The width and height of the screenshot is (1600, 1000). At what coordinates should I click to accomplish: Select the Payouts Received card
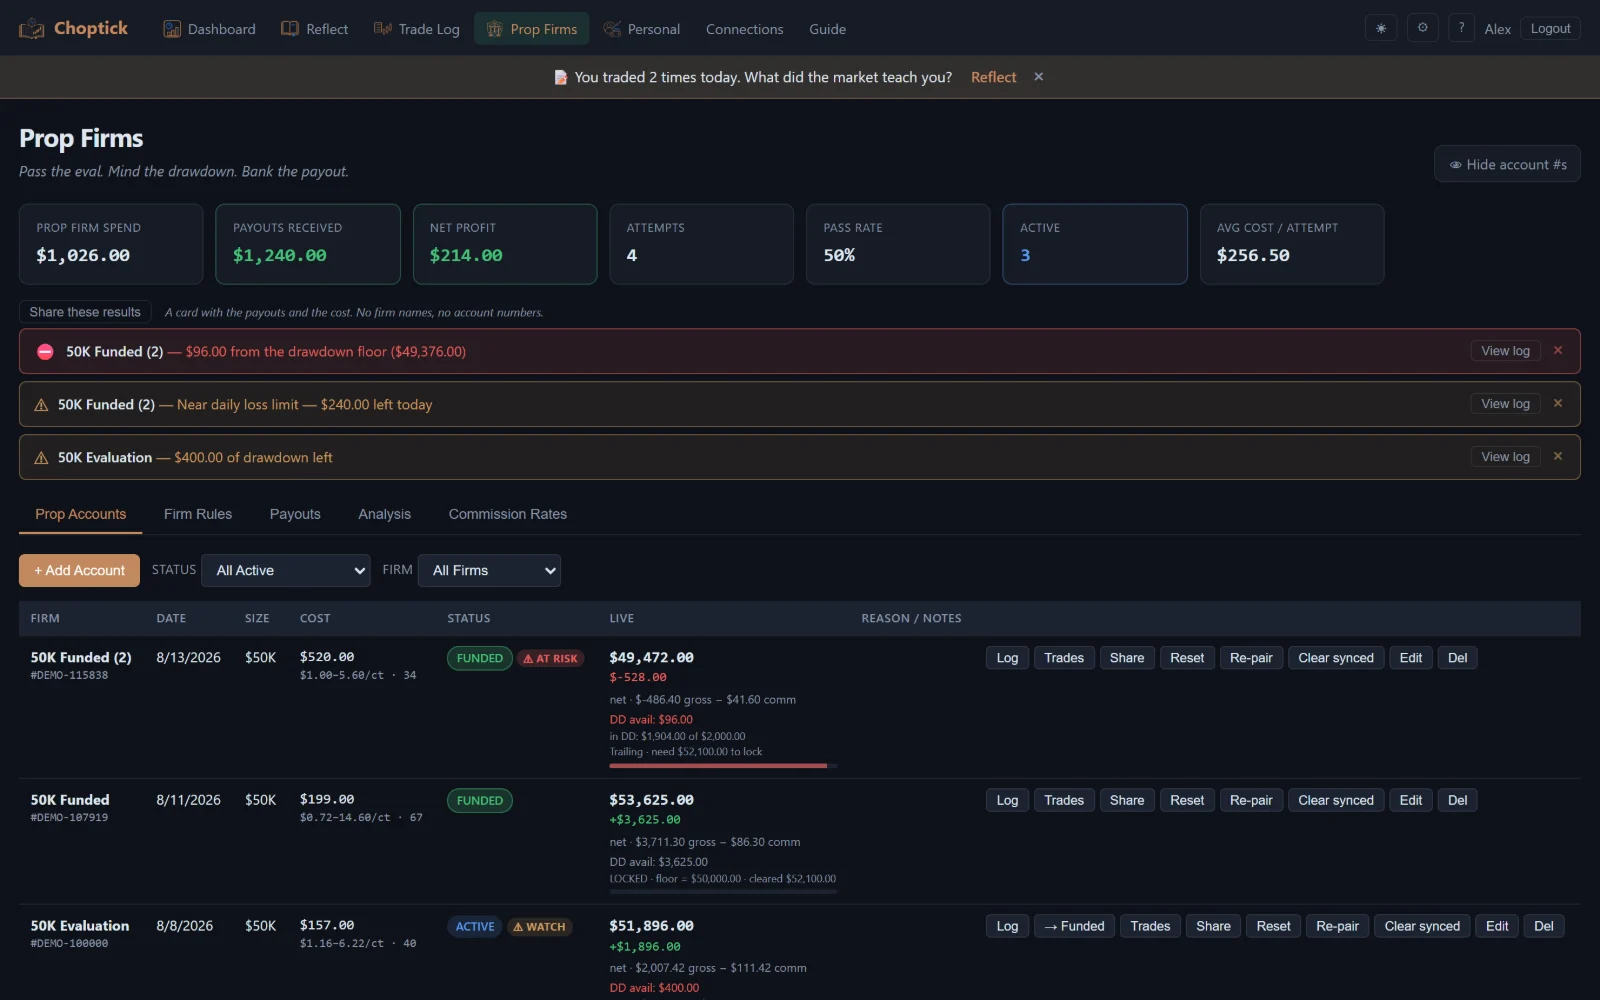click(x=308, y=244)
